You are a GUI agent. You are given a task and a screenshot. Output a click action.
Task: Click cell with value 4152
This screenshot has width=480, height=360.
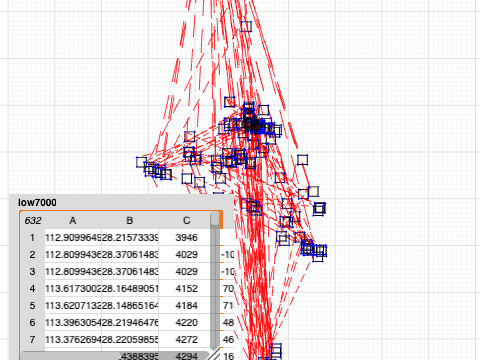click(x=186, y=288)
